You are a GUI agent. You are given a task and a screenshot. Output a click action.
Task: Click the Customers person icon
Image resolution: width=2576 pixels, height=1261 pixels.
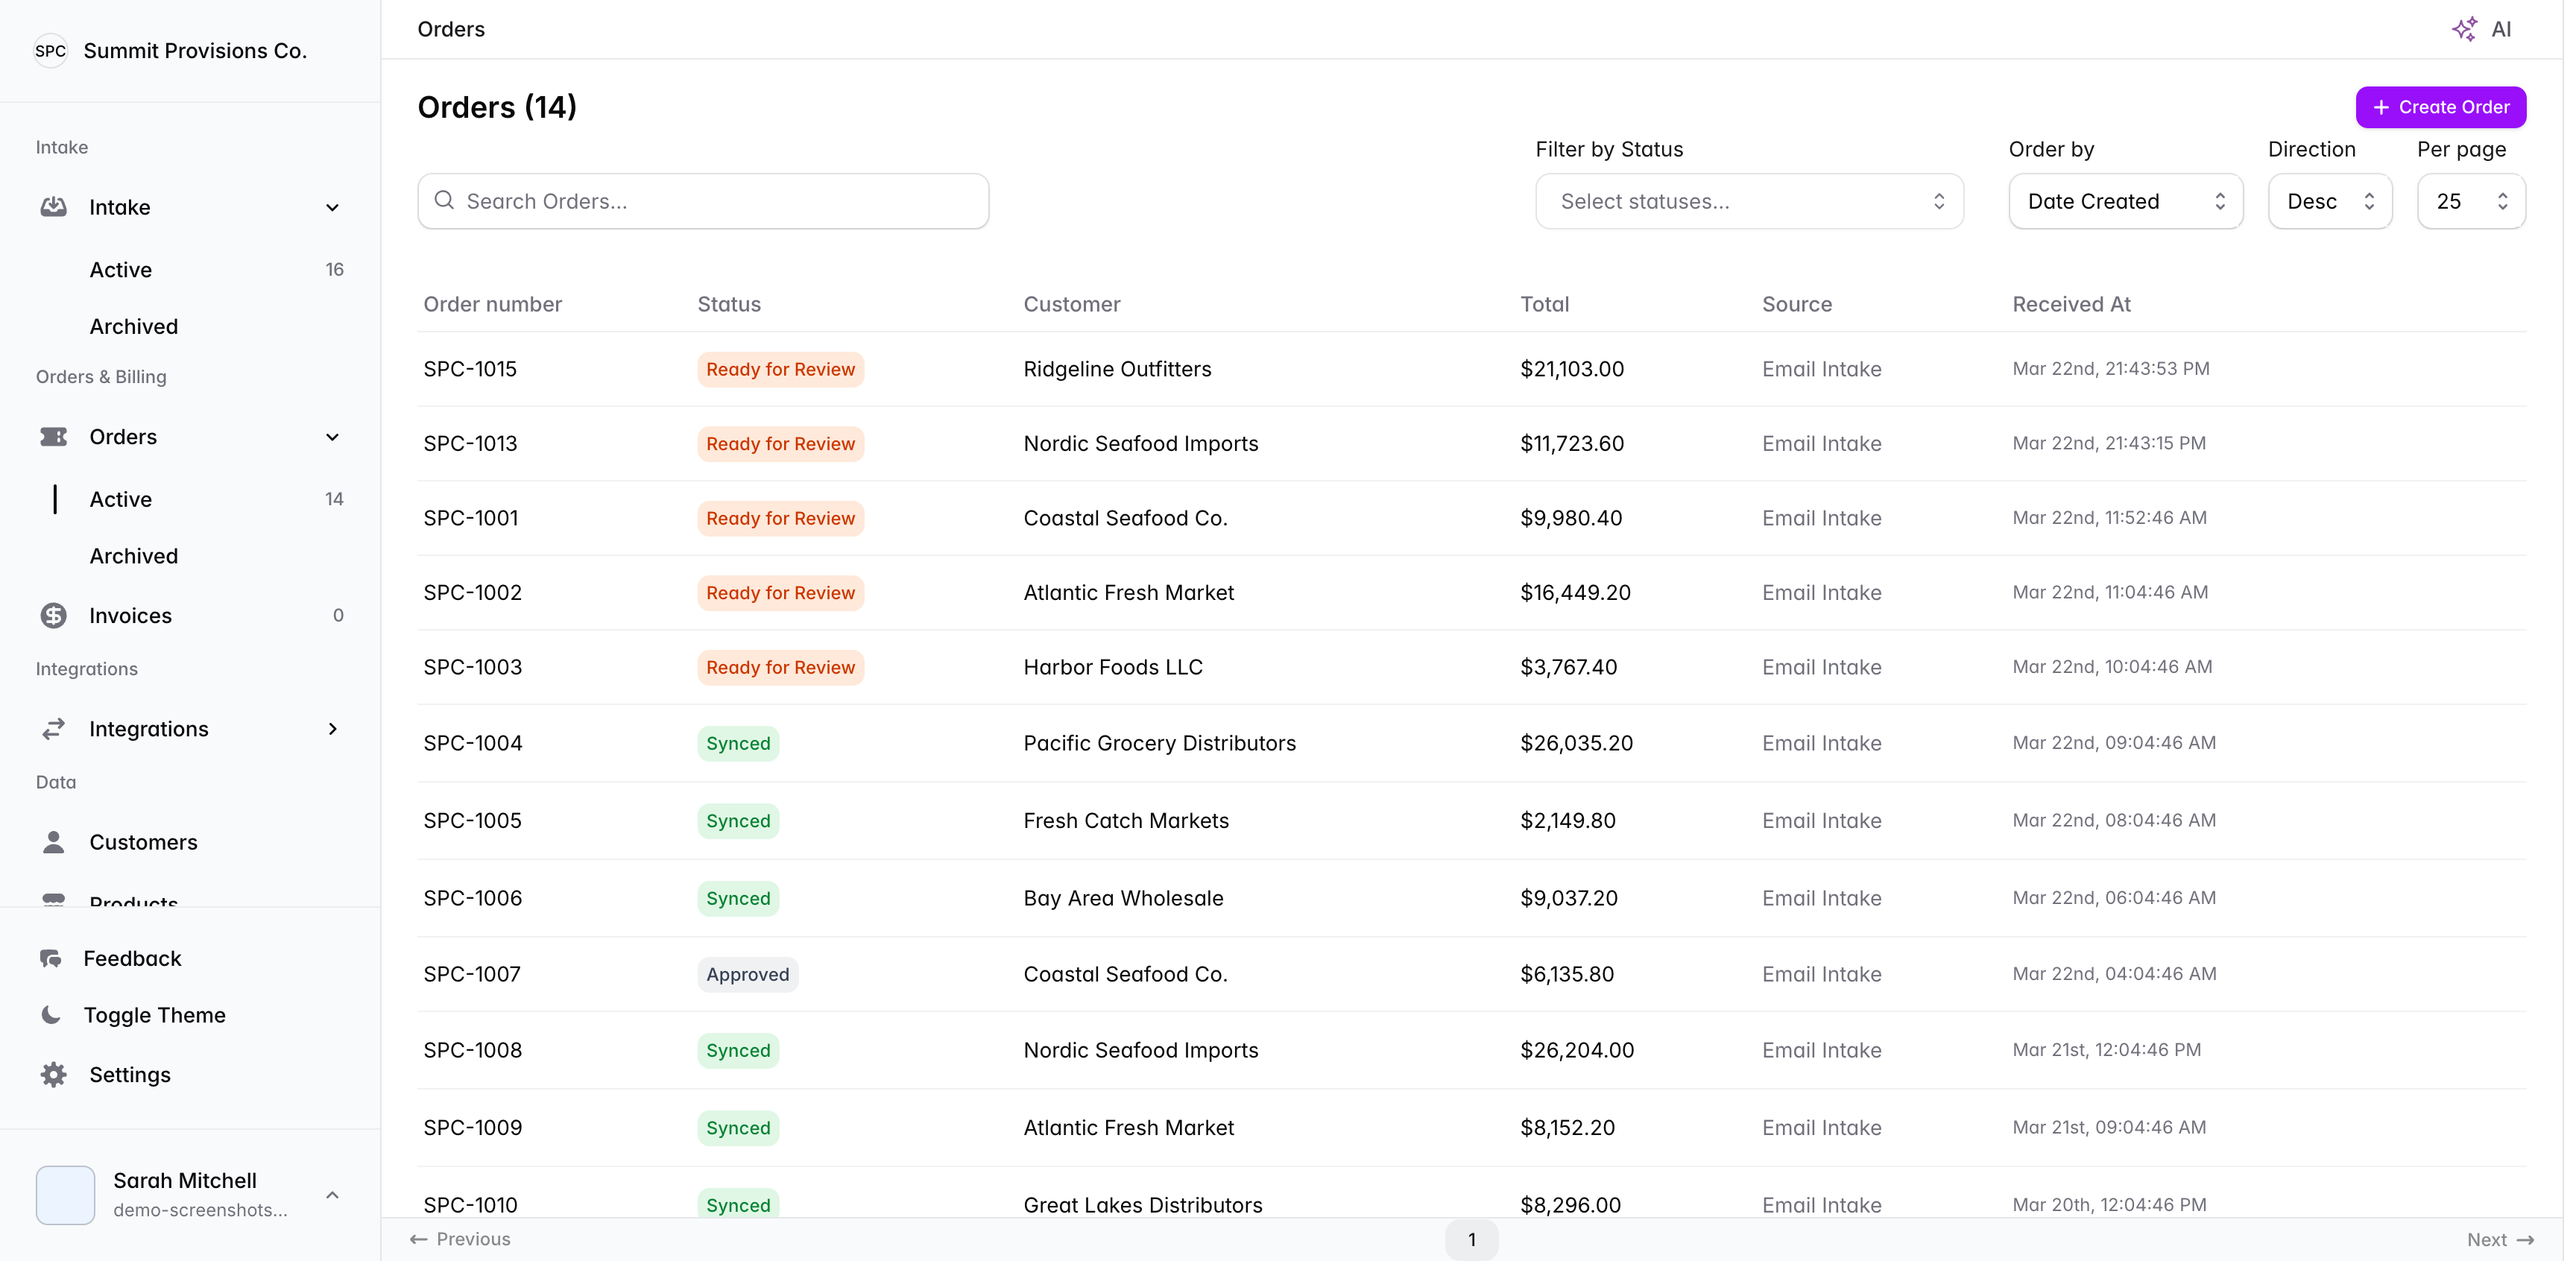[x=53, y=842]
